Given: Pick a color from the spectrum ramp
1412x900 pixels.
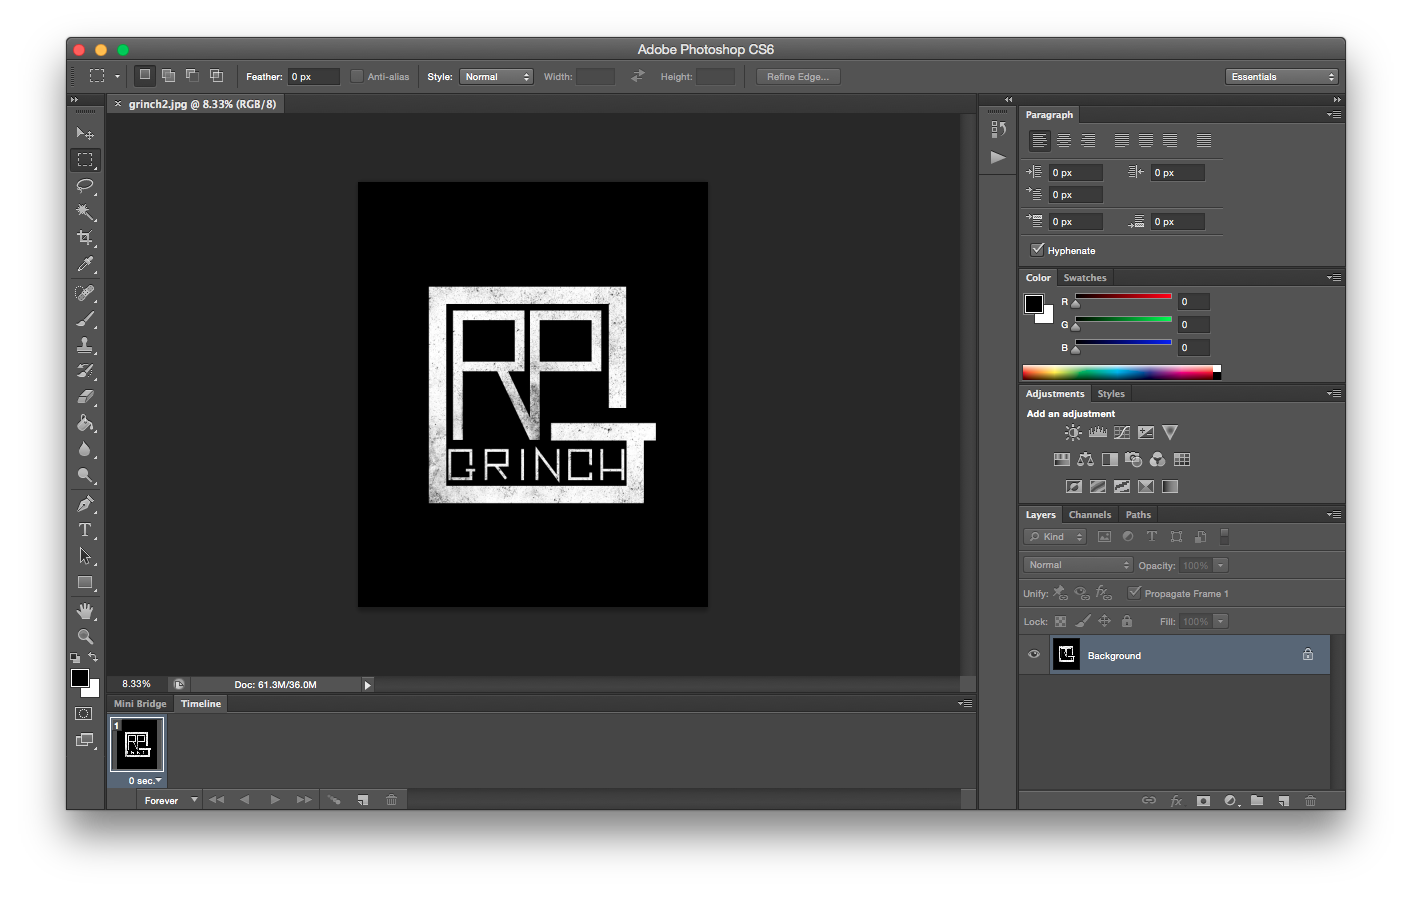Looking at the screenshot, I should pyautogui.click(x=1121, y=372).
